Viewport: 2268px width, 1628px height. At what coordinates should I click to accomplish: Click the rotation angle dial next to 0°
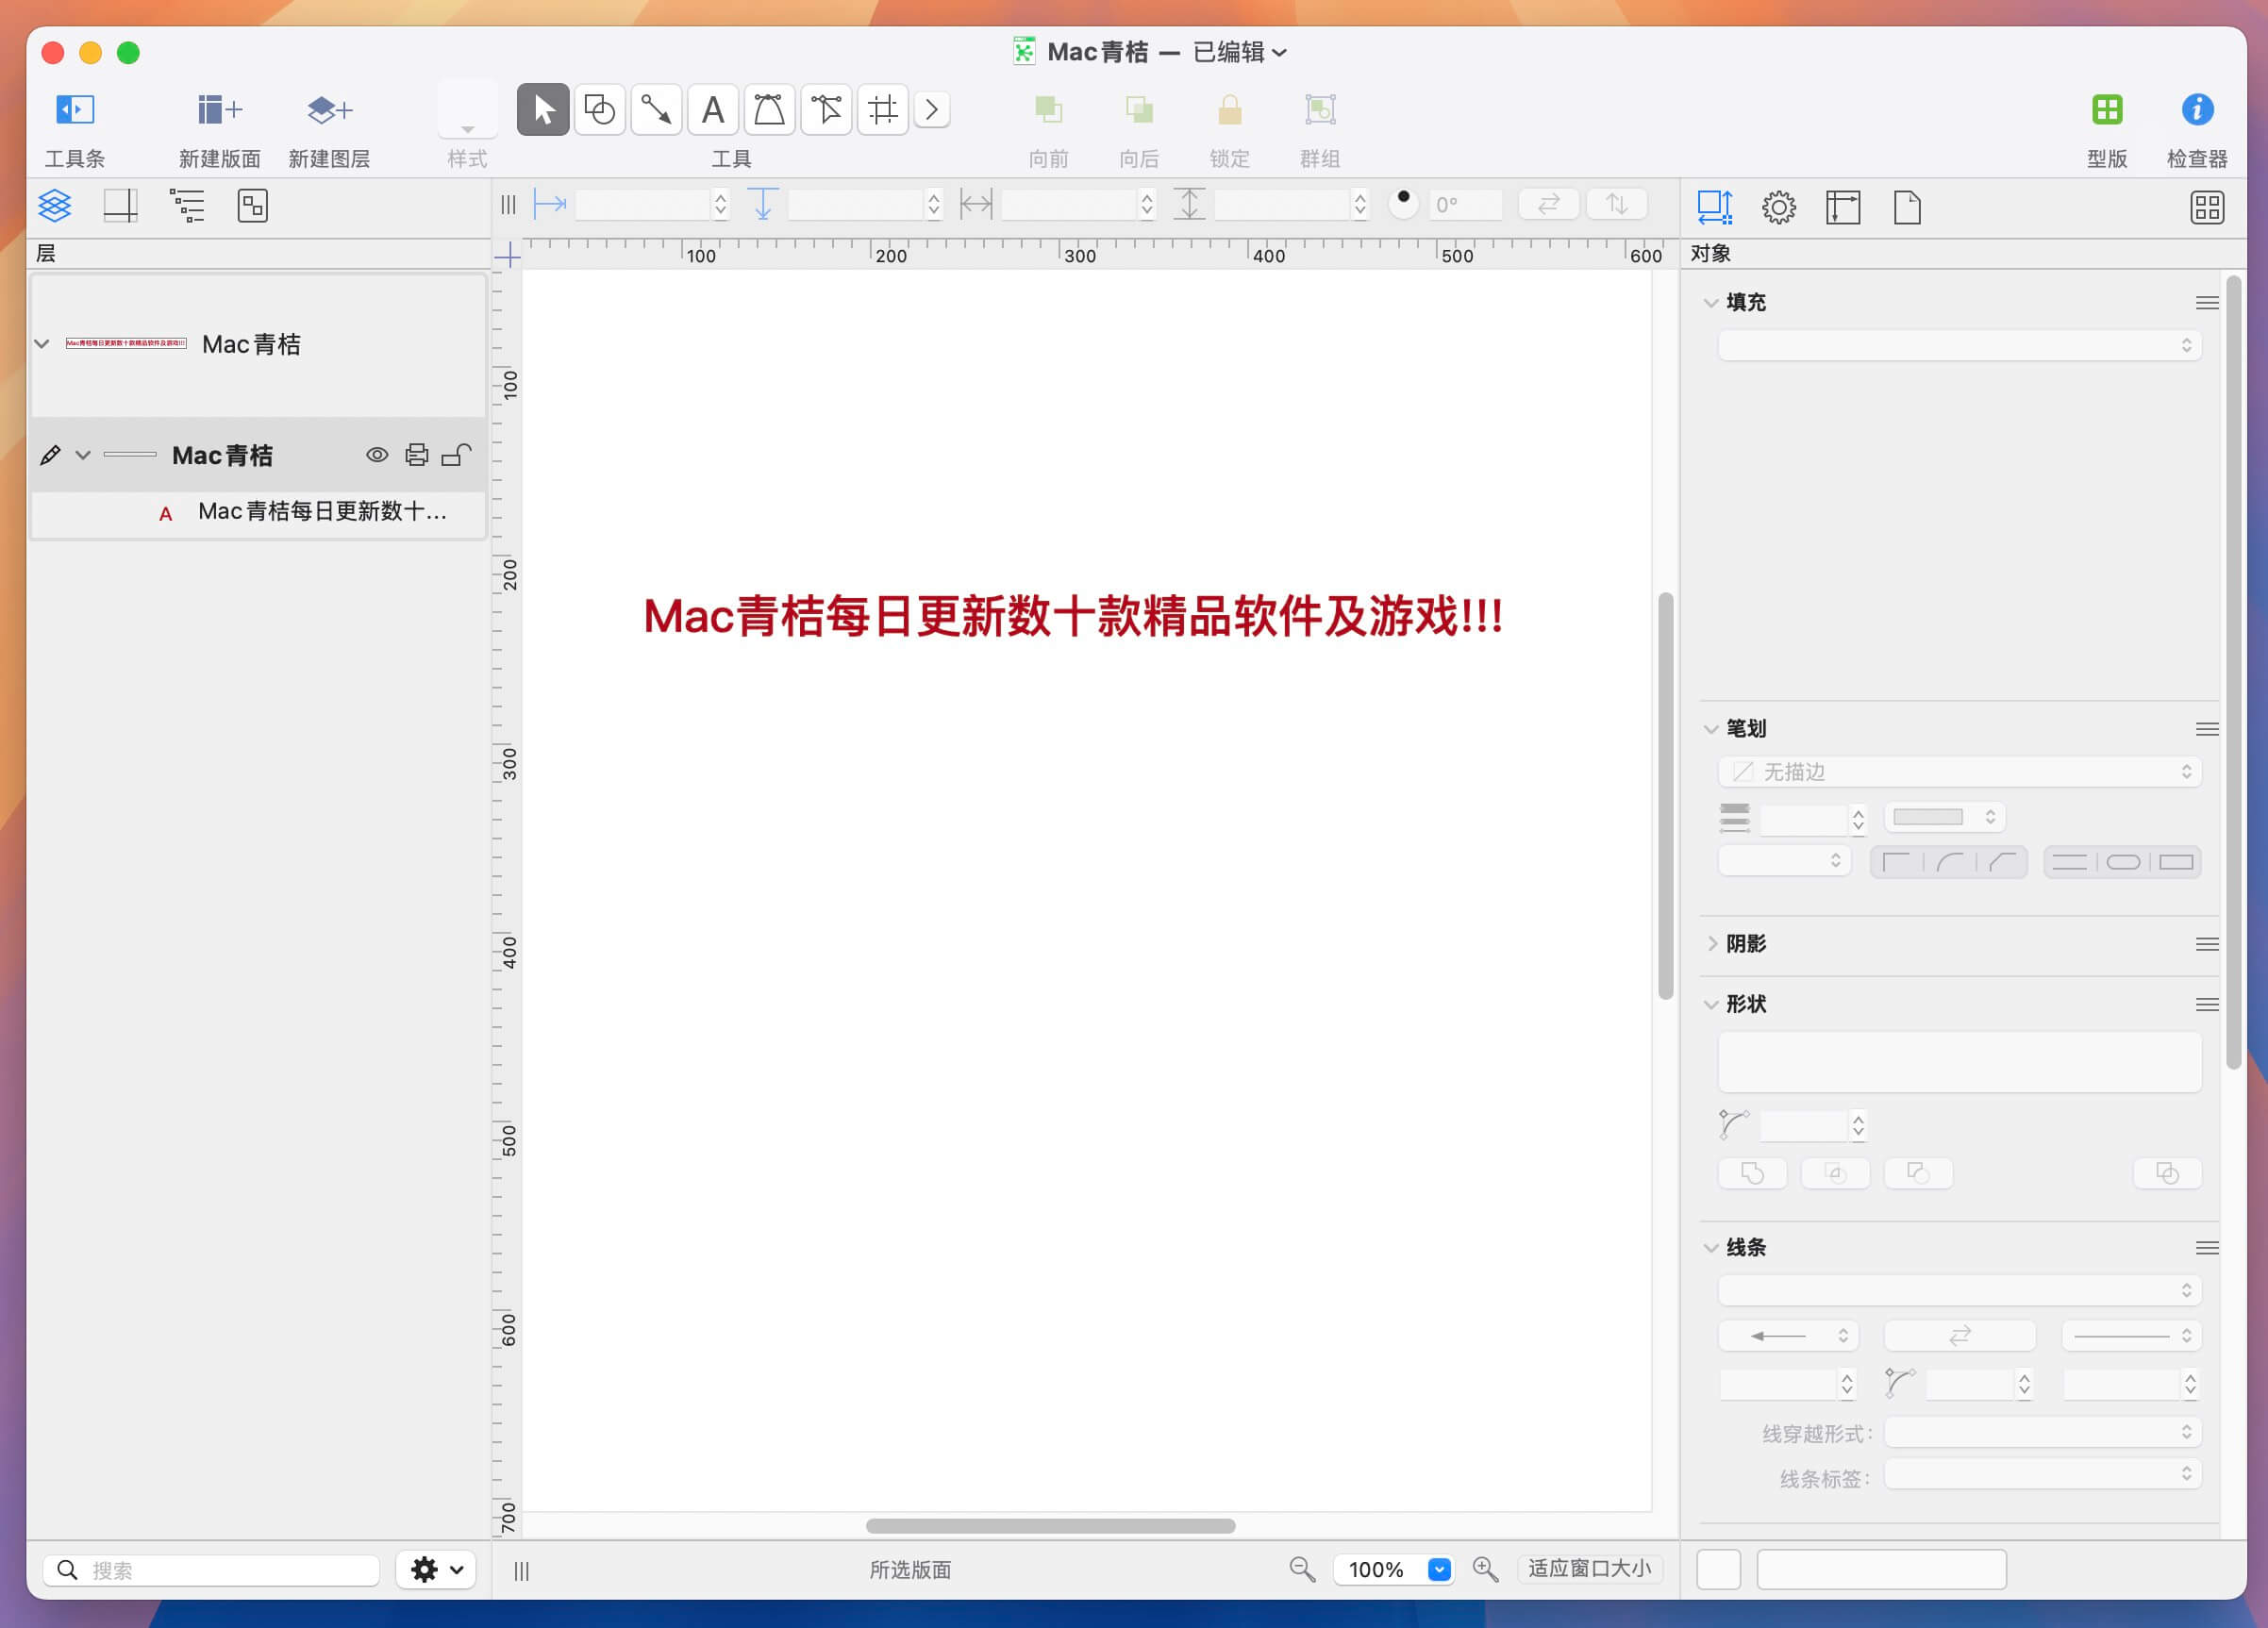point(1405,203)
